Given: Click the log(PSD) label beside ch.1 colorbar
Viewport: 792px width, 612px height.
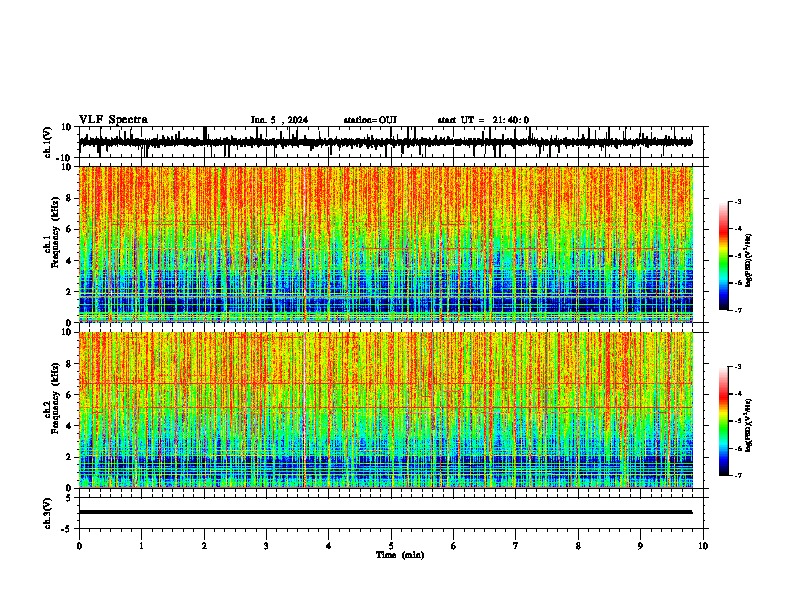Looking at the screenshot, I should [748, 260].
